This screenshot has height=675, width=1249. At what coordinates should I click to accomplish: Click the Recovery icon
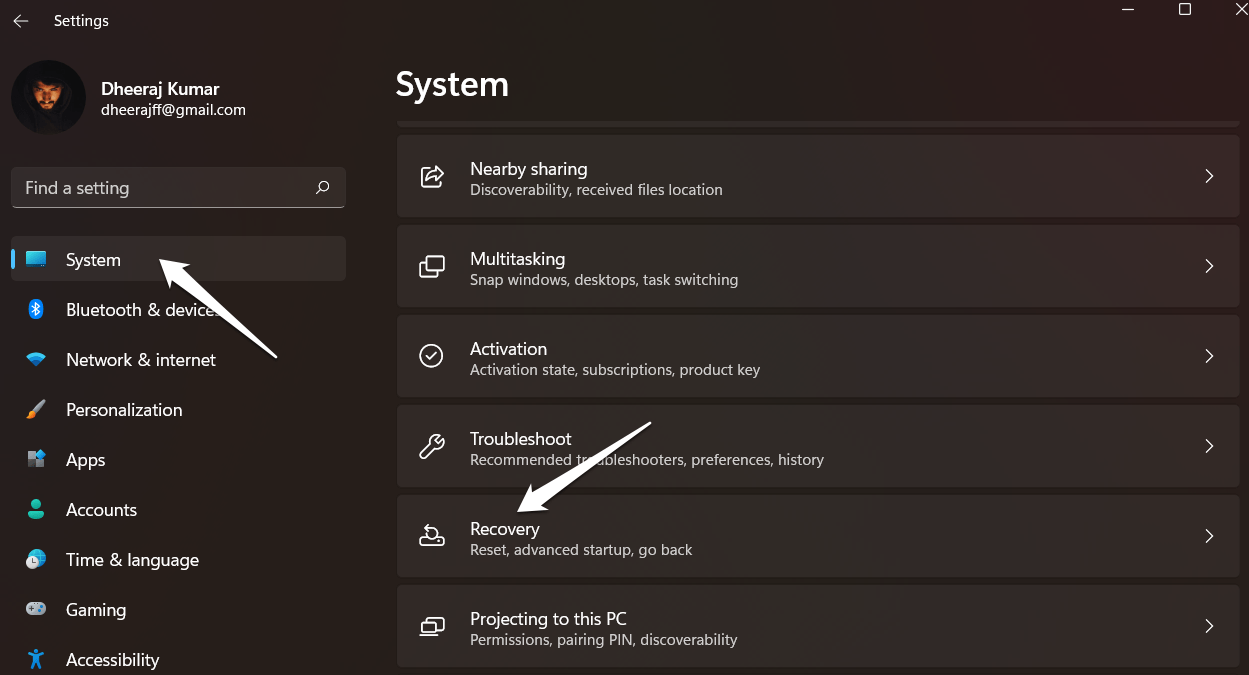click(432, 536)
